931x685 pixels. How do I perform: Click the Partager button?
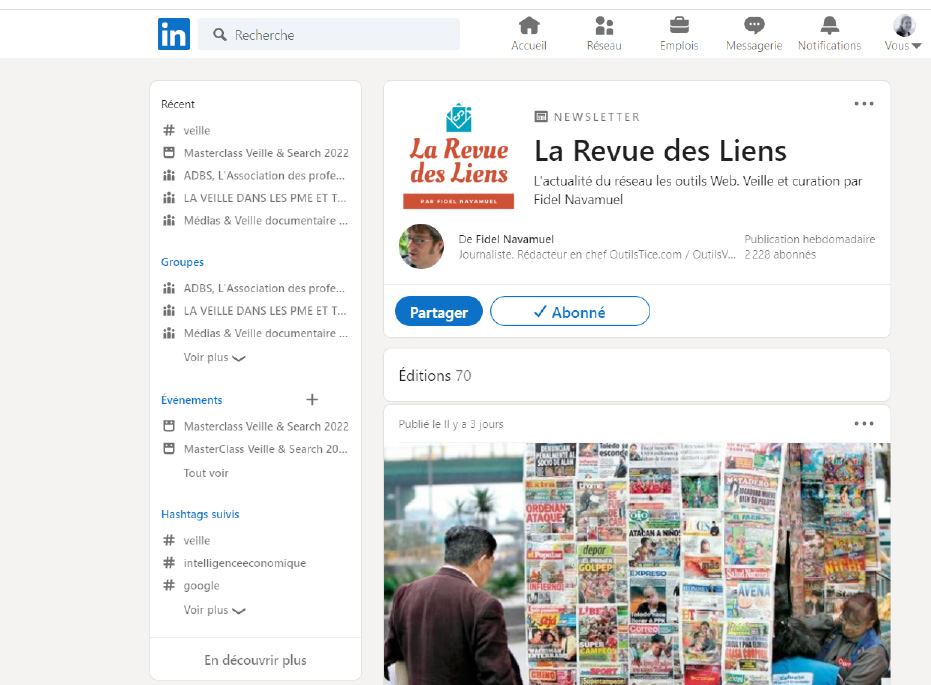click(438, 312)
